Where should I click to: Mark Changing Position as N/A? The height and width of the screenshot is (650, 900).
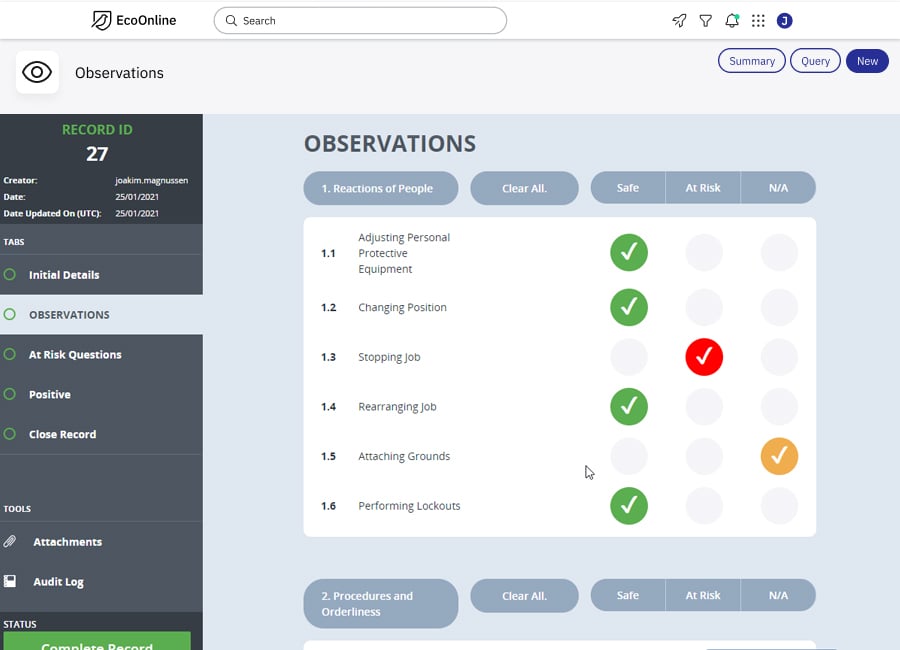point(779,307)
